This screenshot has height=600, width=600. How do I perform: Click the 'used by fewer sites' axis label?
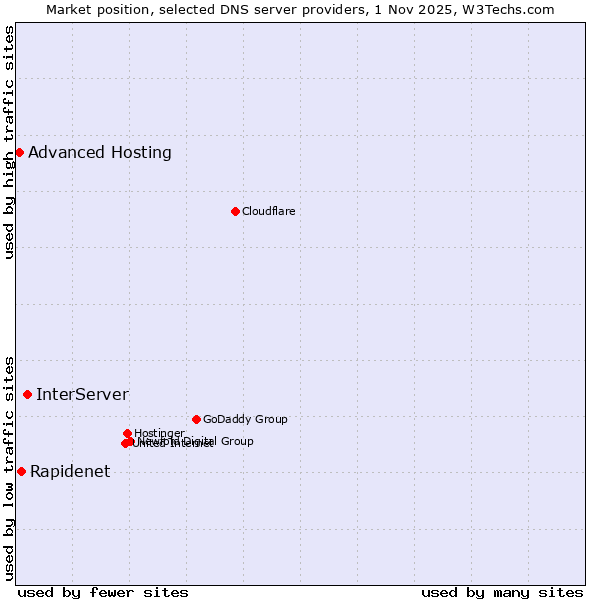(x=103, y=592)
